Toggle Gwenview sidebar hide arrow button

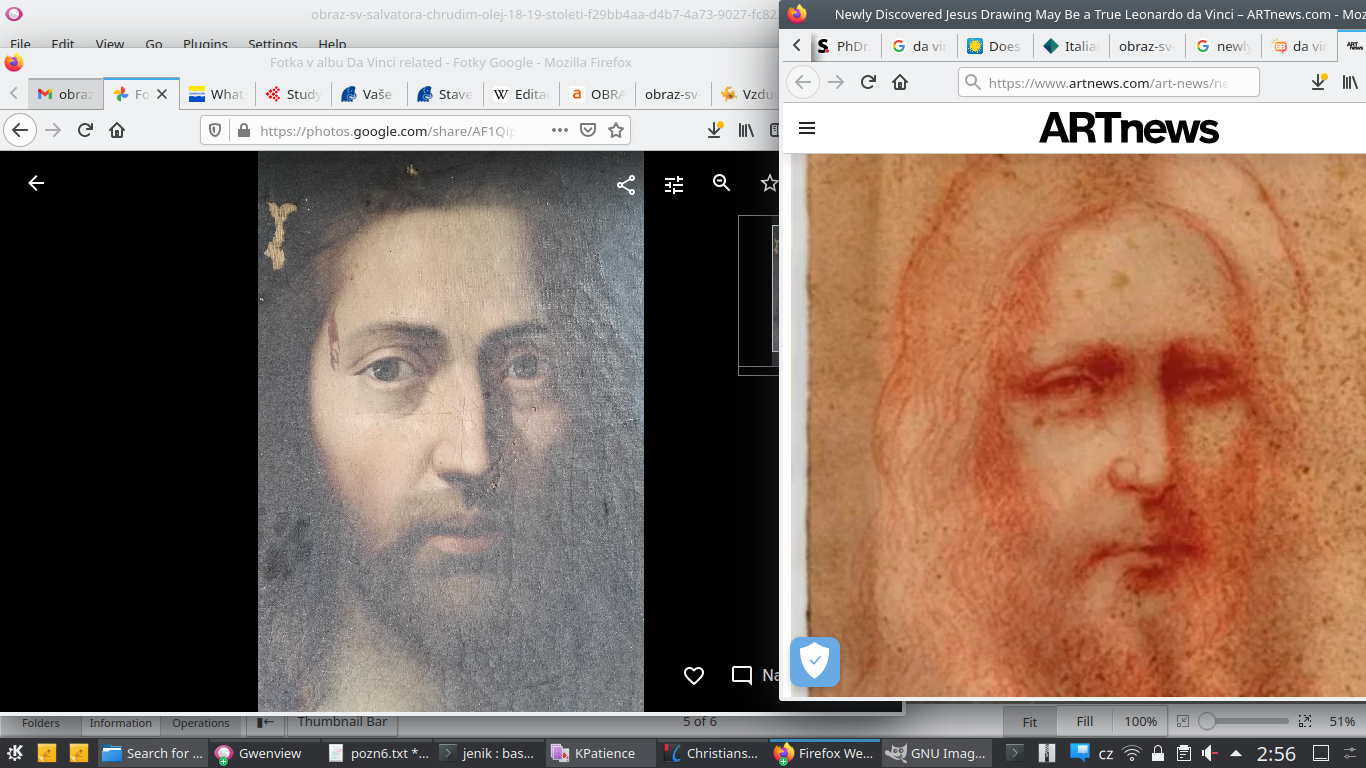pyautogui.click(x=265, y=722)
